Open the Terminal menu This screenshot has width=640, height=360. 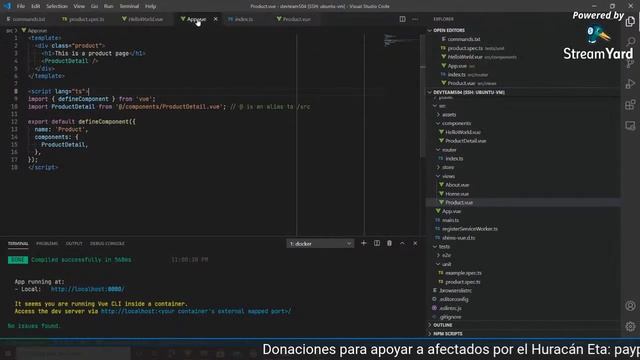coord(129,6)
